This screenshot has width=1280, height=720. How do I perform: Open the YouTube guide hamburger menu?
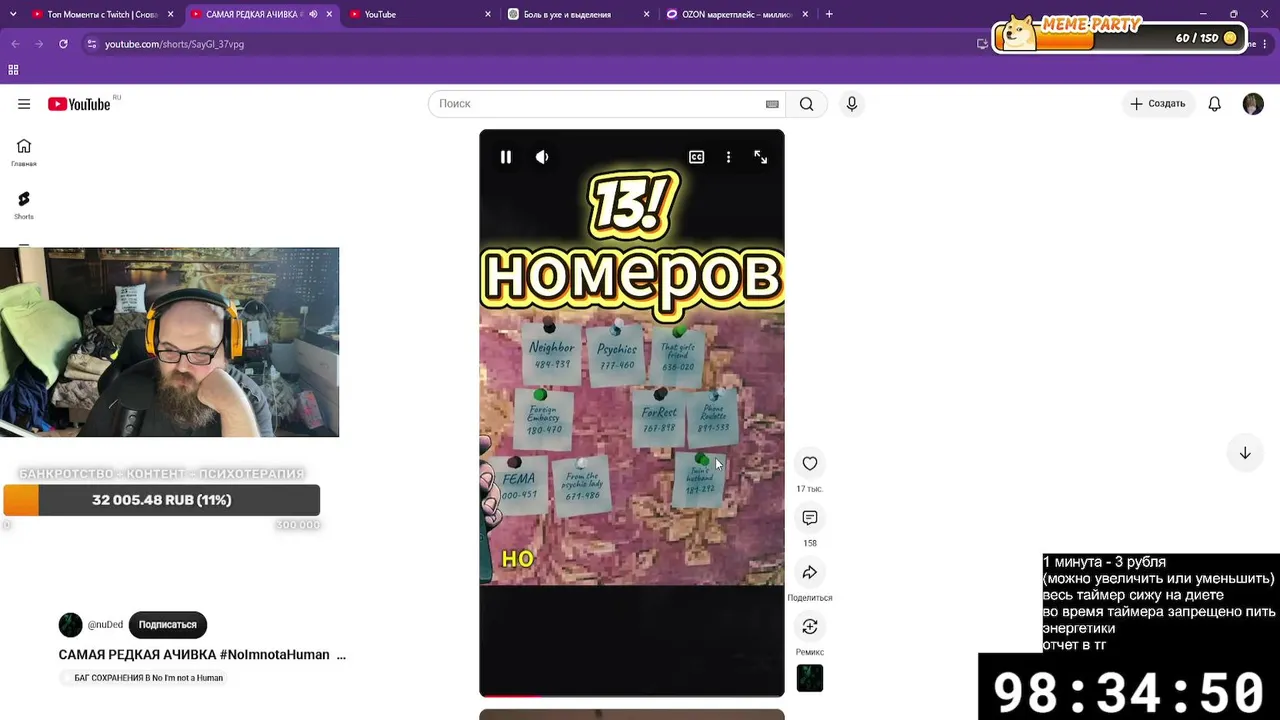tap(24, 104)
